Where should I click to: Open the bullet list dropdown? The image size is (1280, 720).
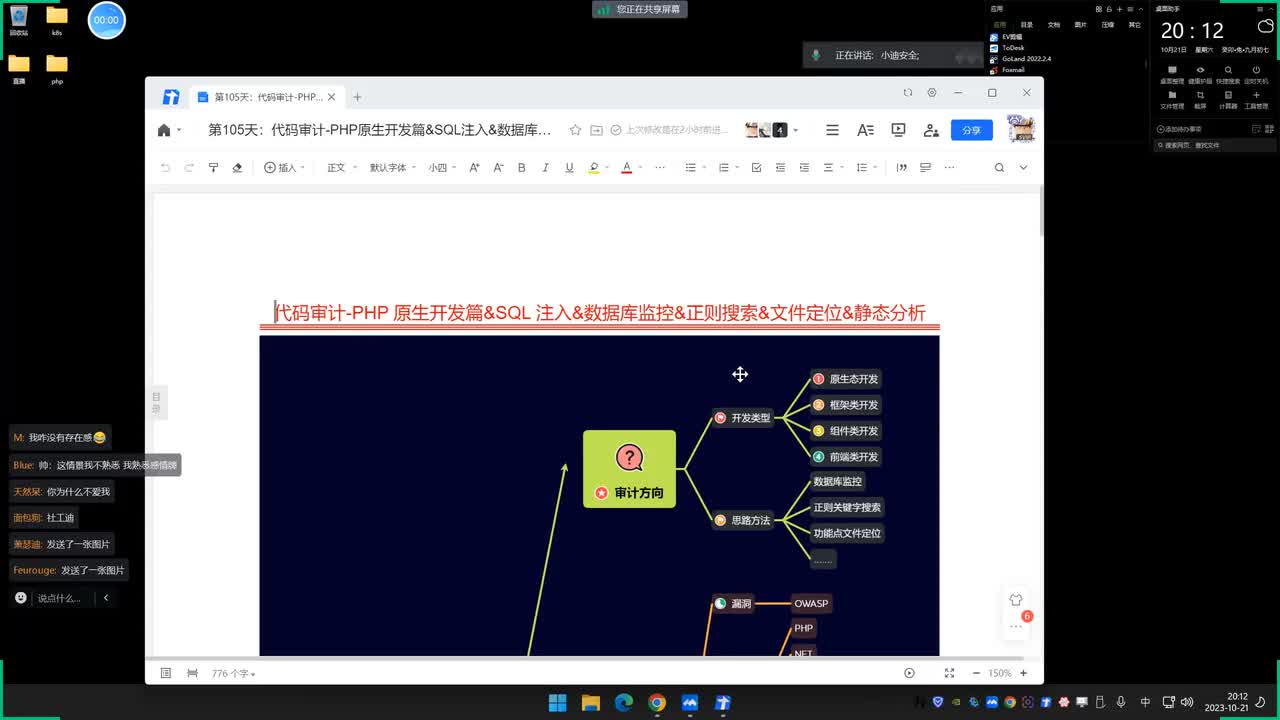point(694,168)
